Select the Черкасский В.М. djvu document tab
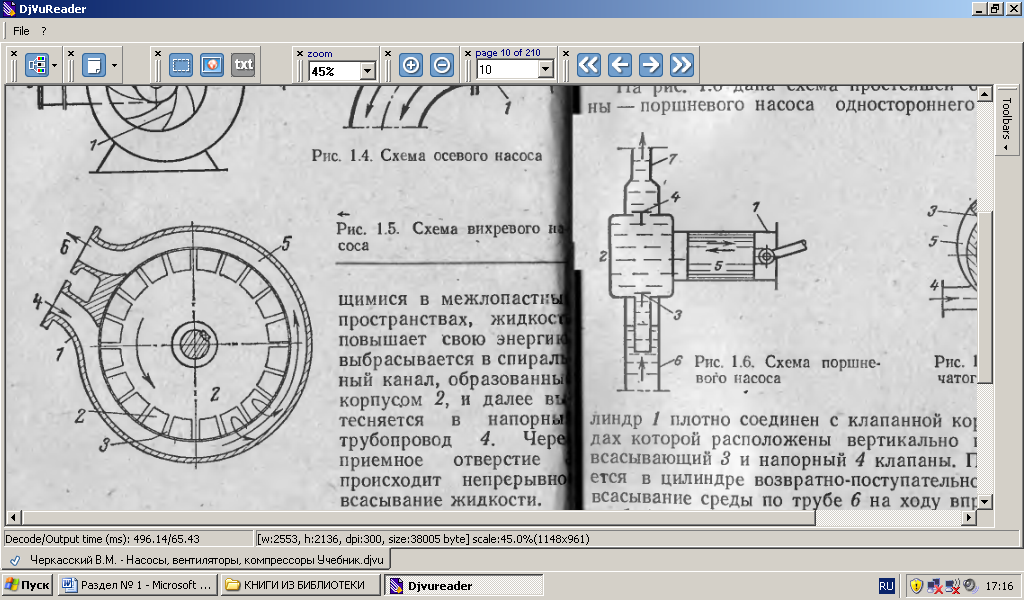Viewport: 1024px width, 600px height. pos(197,560)
